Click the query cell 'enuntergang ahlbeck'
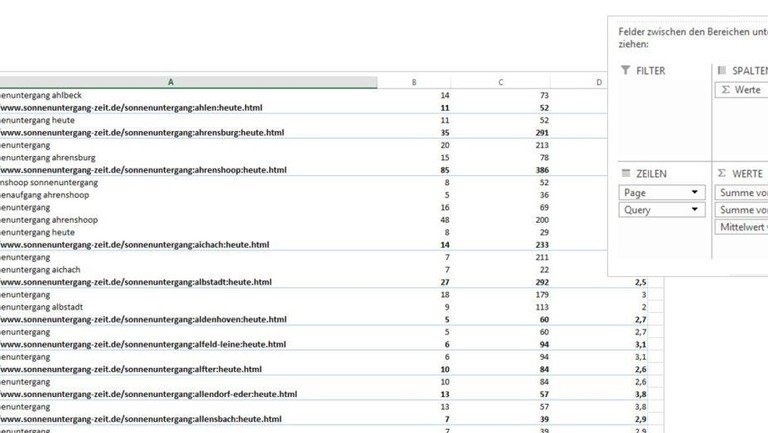Image resolution: width=768 pixels, height=433 pixels. pyautogui.click(x=41, y=96)
